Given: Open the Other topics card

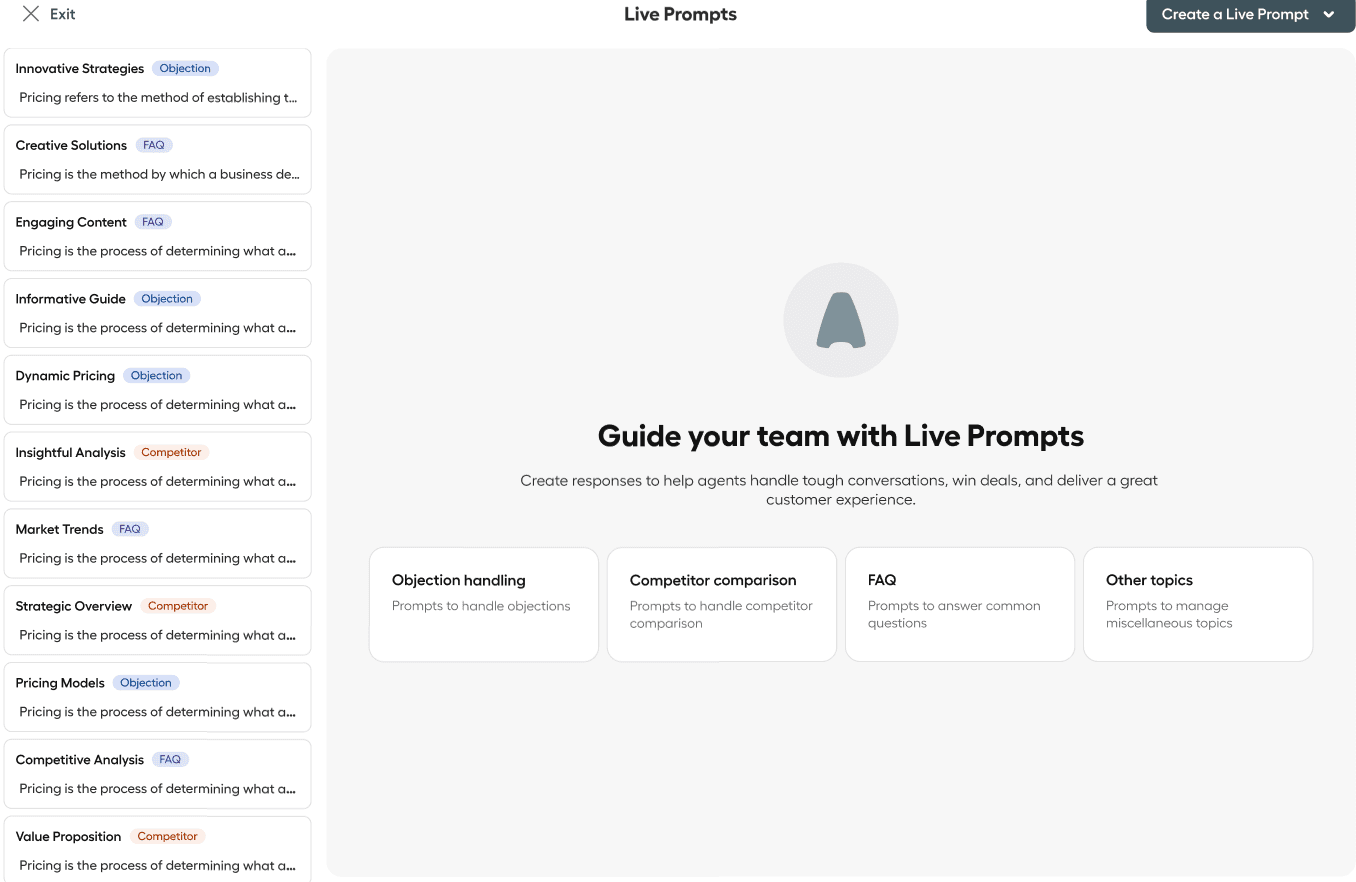Looking at the screenshot, I should coord(1197,603).
